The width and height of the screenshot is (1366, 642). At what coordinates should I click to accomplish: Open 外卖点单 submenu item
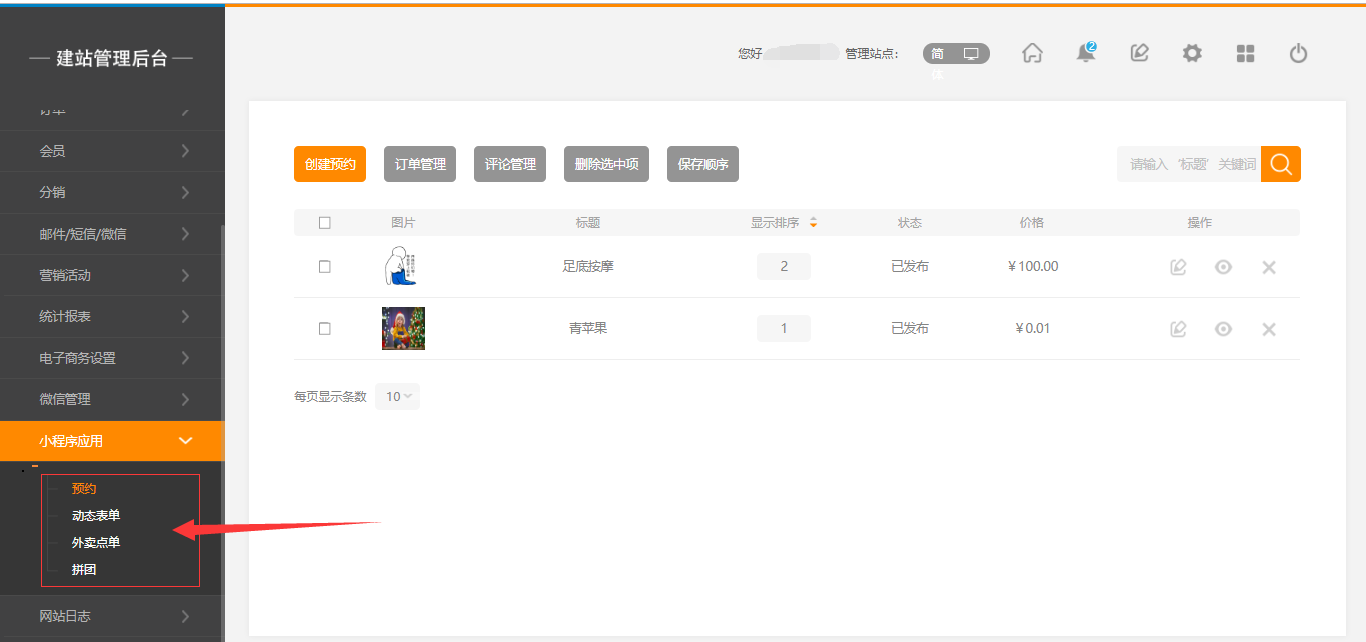pyautogui.click(x=96, y=543)
